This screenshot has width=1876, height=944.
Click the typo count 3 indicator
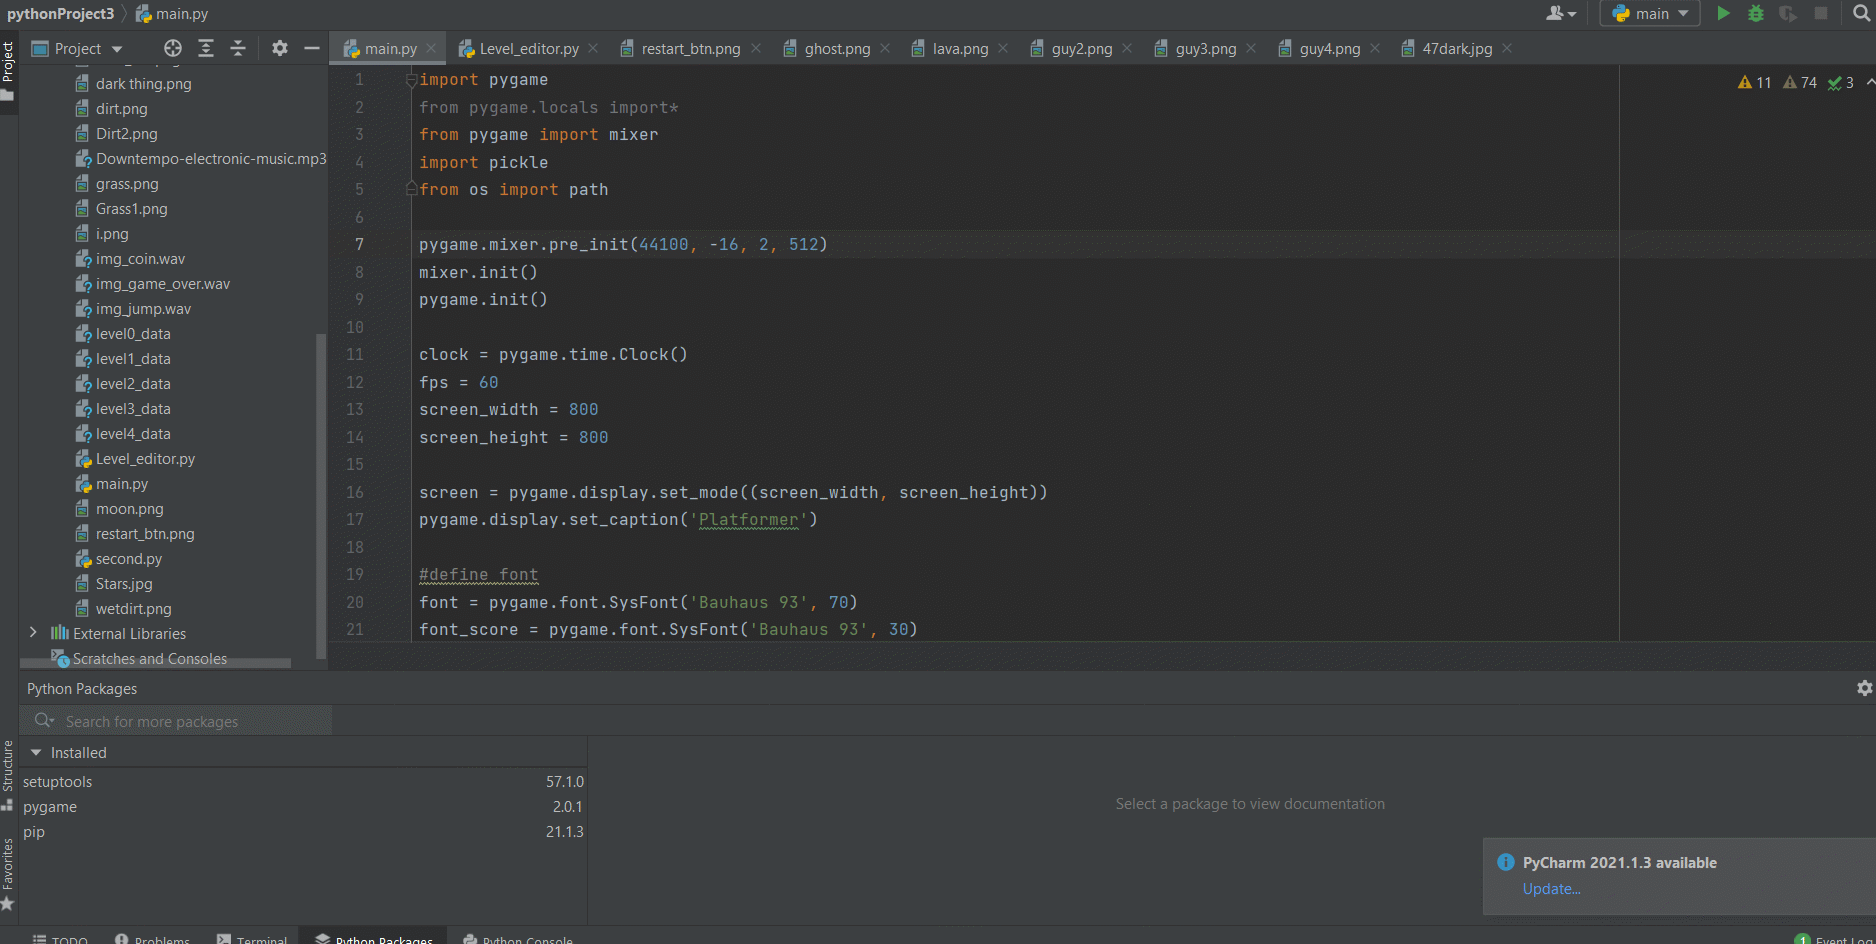point(1841,83)
